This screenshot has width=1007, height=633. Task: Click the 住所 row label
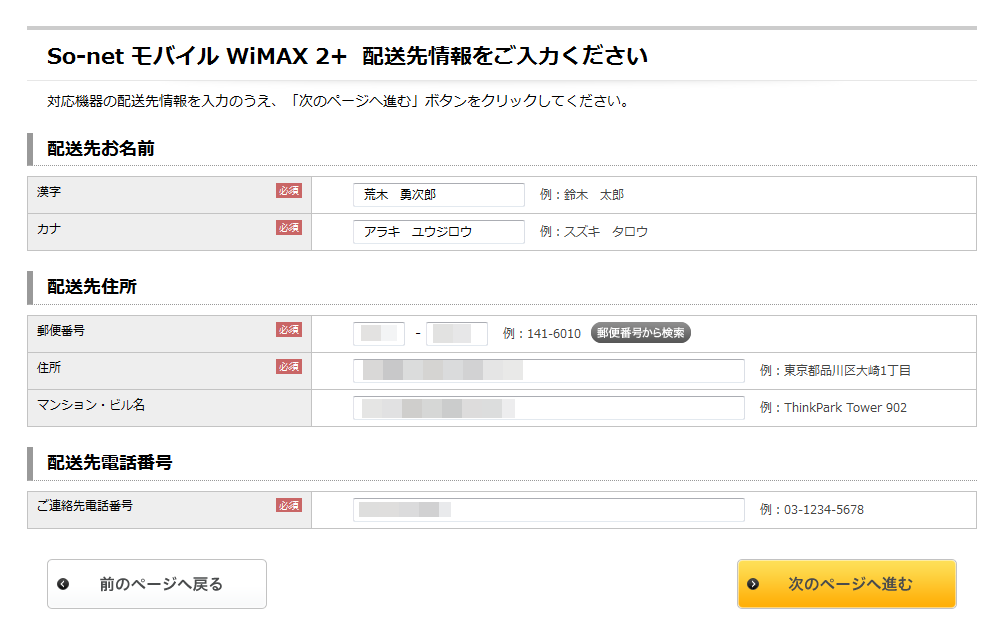[49, 367]
